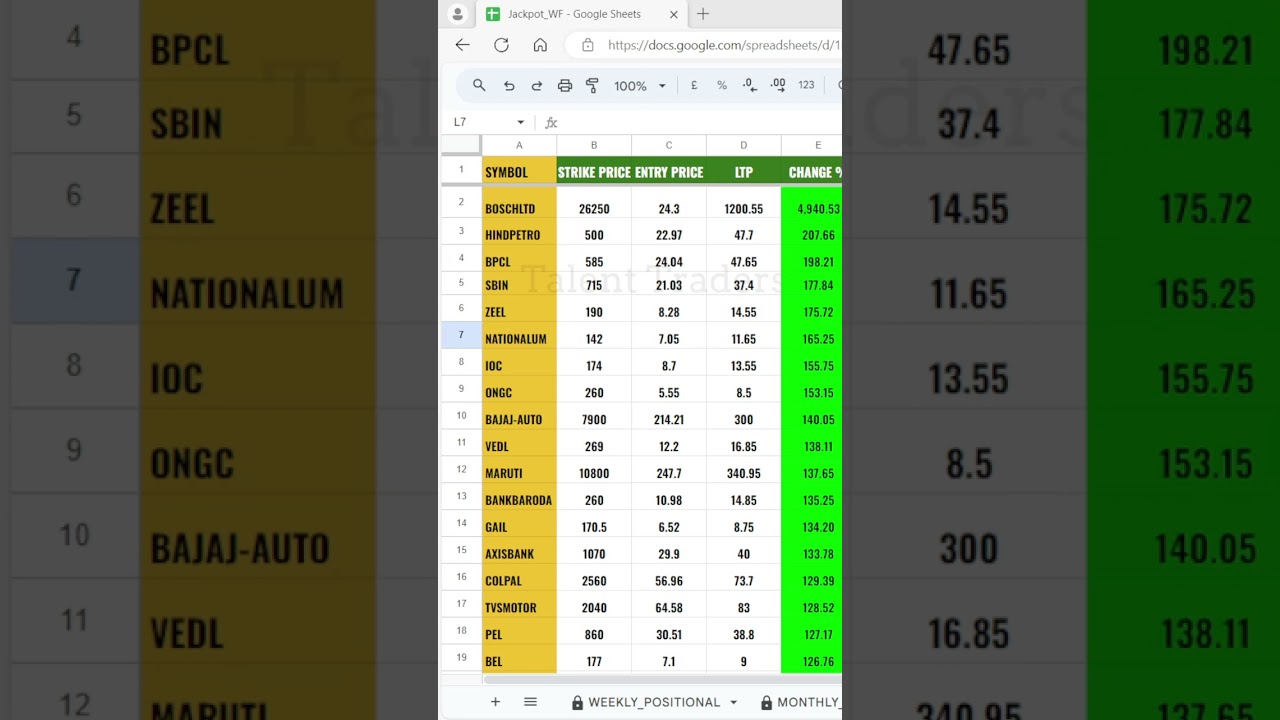Open the Sheets search menus tool
The image size is (1280, 720).
pyautogui.click(x=479, y=86)
